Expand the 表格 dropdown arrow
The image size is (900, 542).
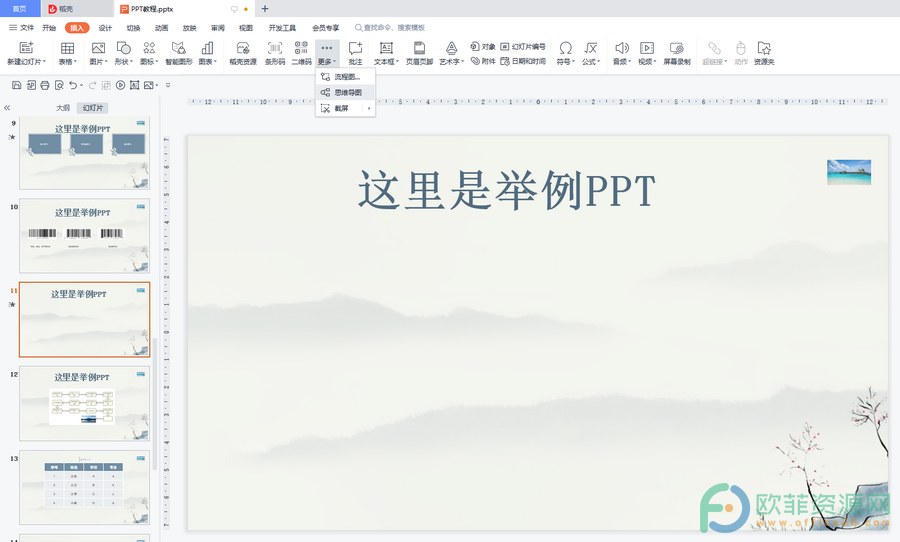[x=75, y=62]
